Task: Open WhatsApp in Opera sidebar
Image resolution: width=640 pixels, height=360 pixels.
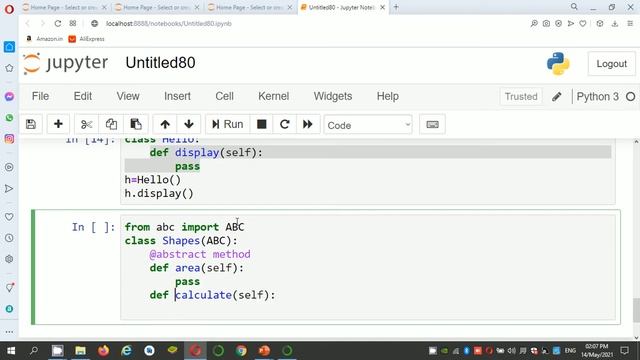Action: (9, 118)
